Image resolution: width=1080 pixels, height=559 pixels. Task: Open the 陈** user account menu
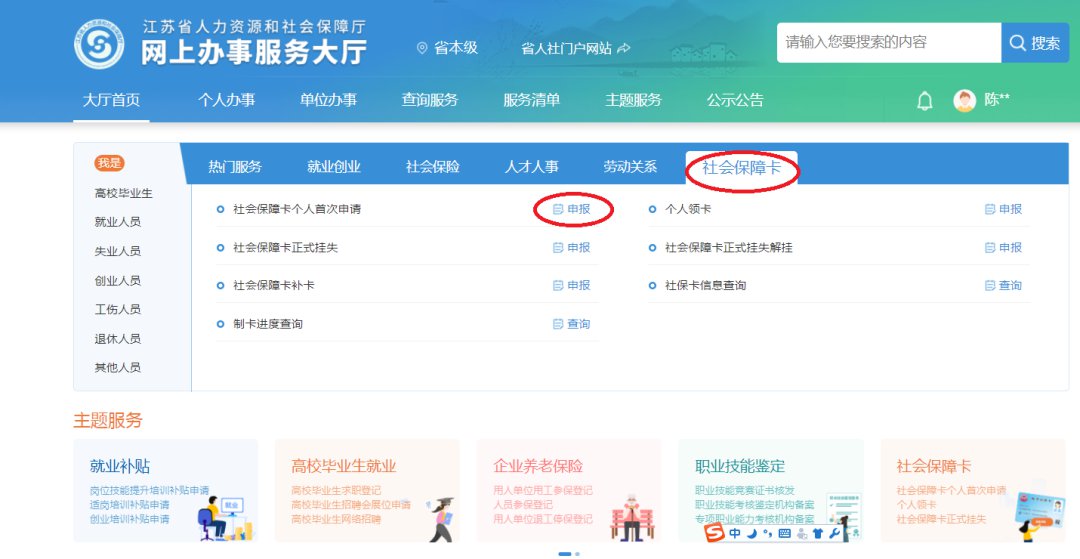[997, 100]
